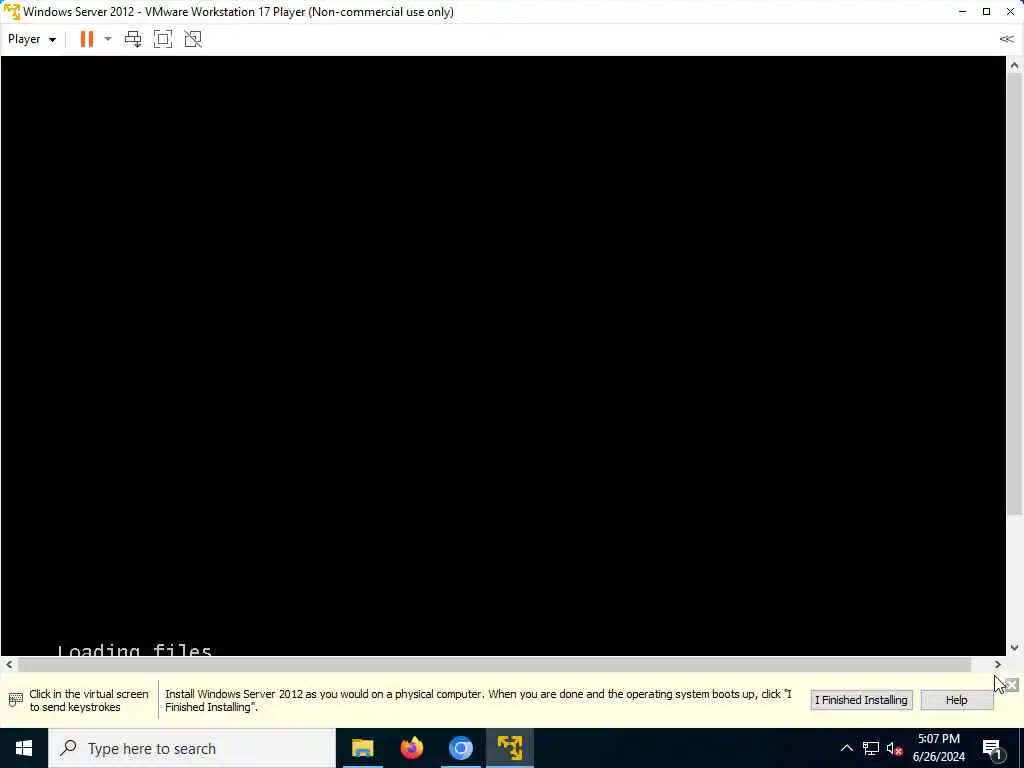Minimize the VMware Player window
The width and height of the screenshot is (1024, 768).
[963, 12]
